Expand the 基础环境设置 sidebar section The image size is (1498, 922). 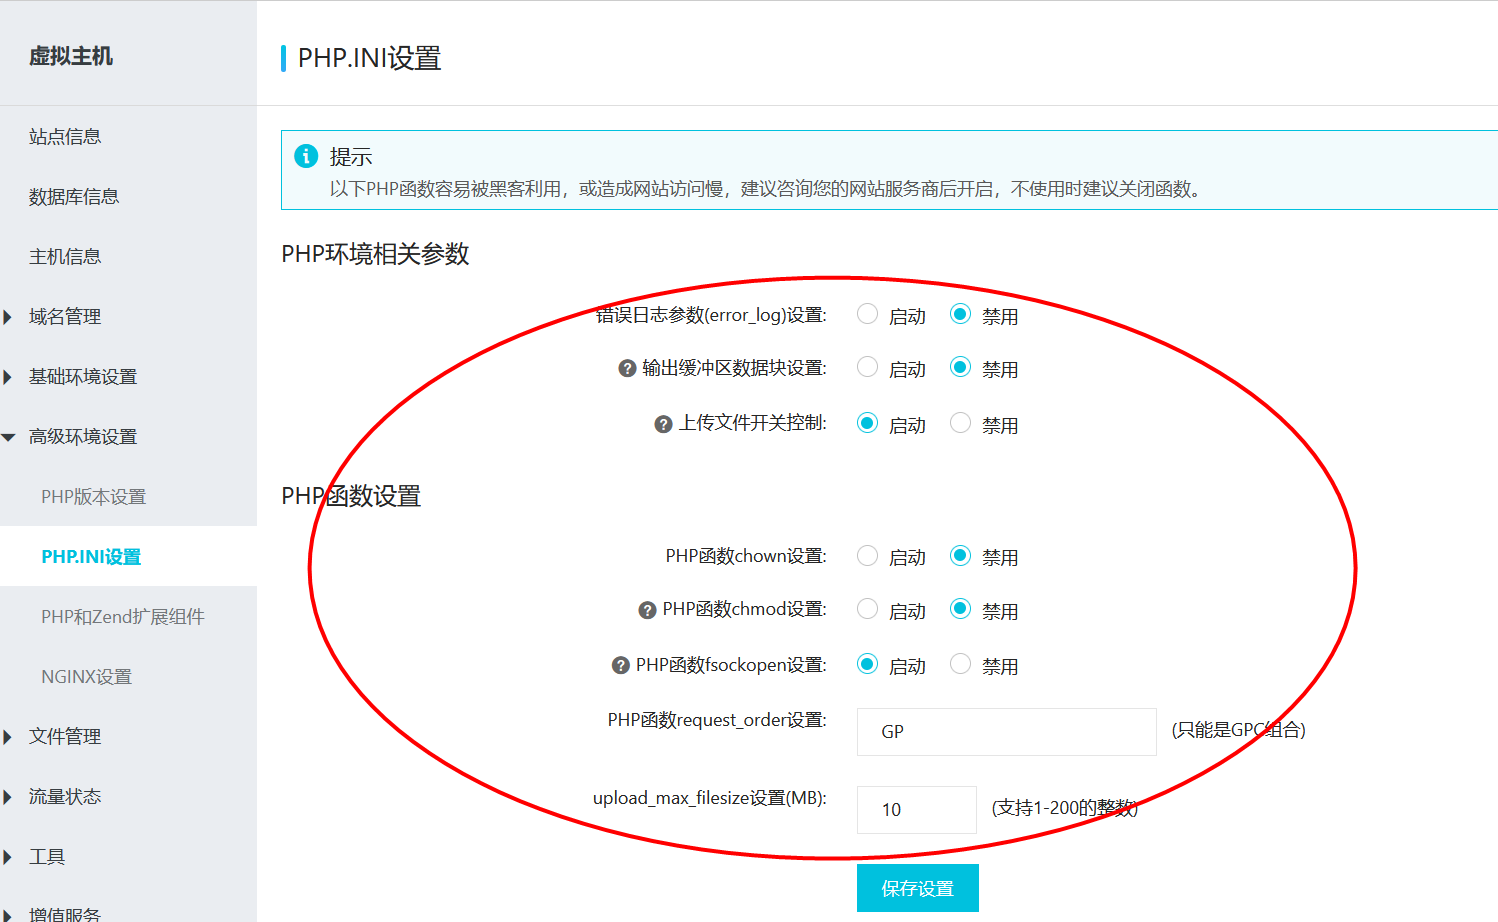[80, 376]
